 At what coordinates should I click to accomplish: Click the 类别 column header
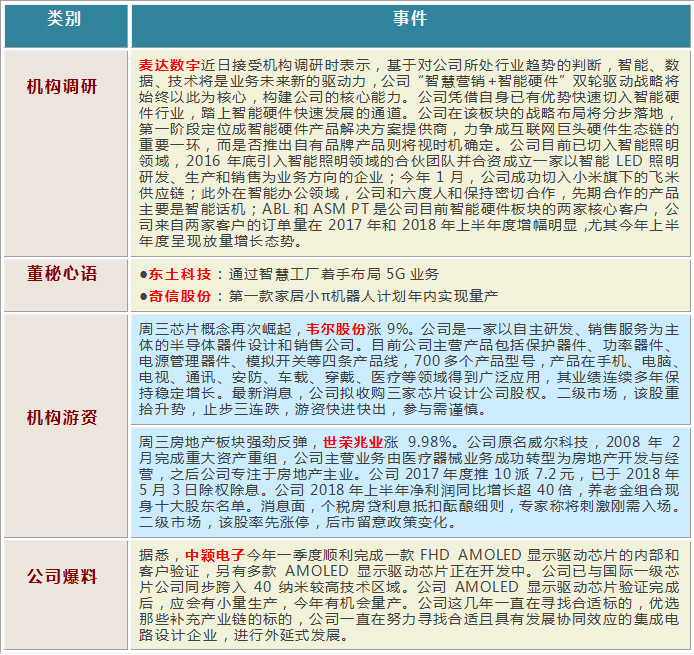point(65,20)
